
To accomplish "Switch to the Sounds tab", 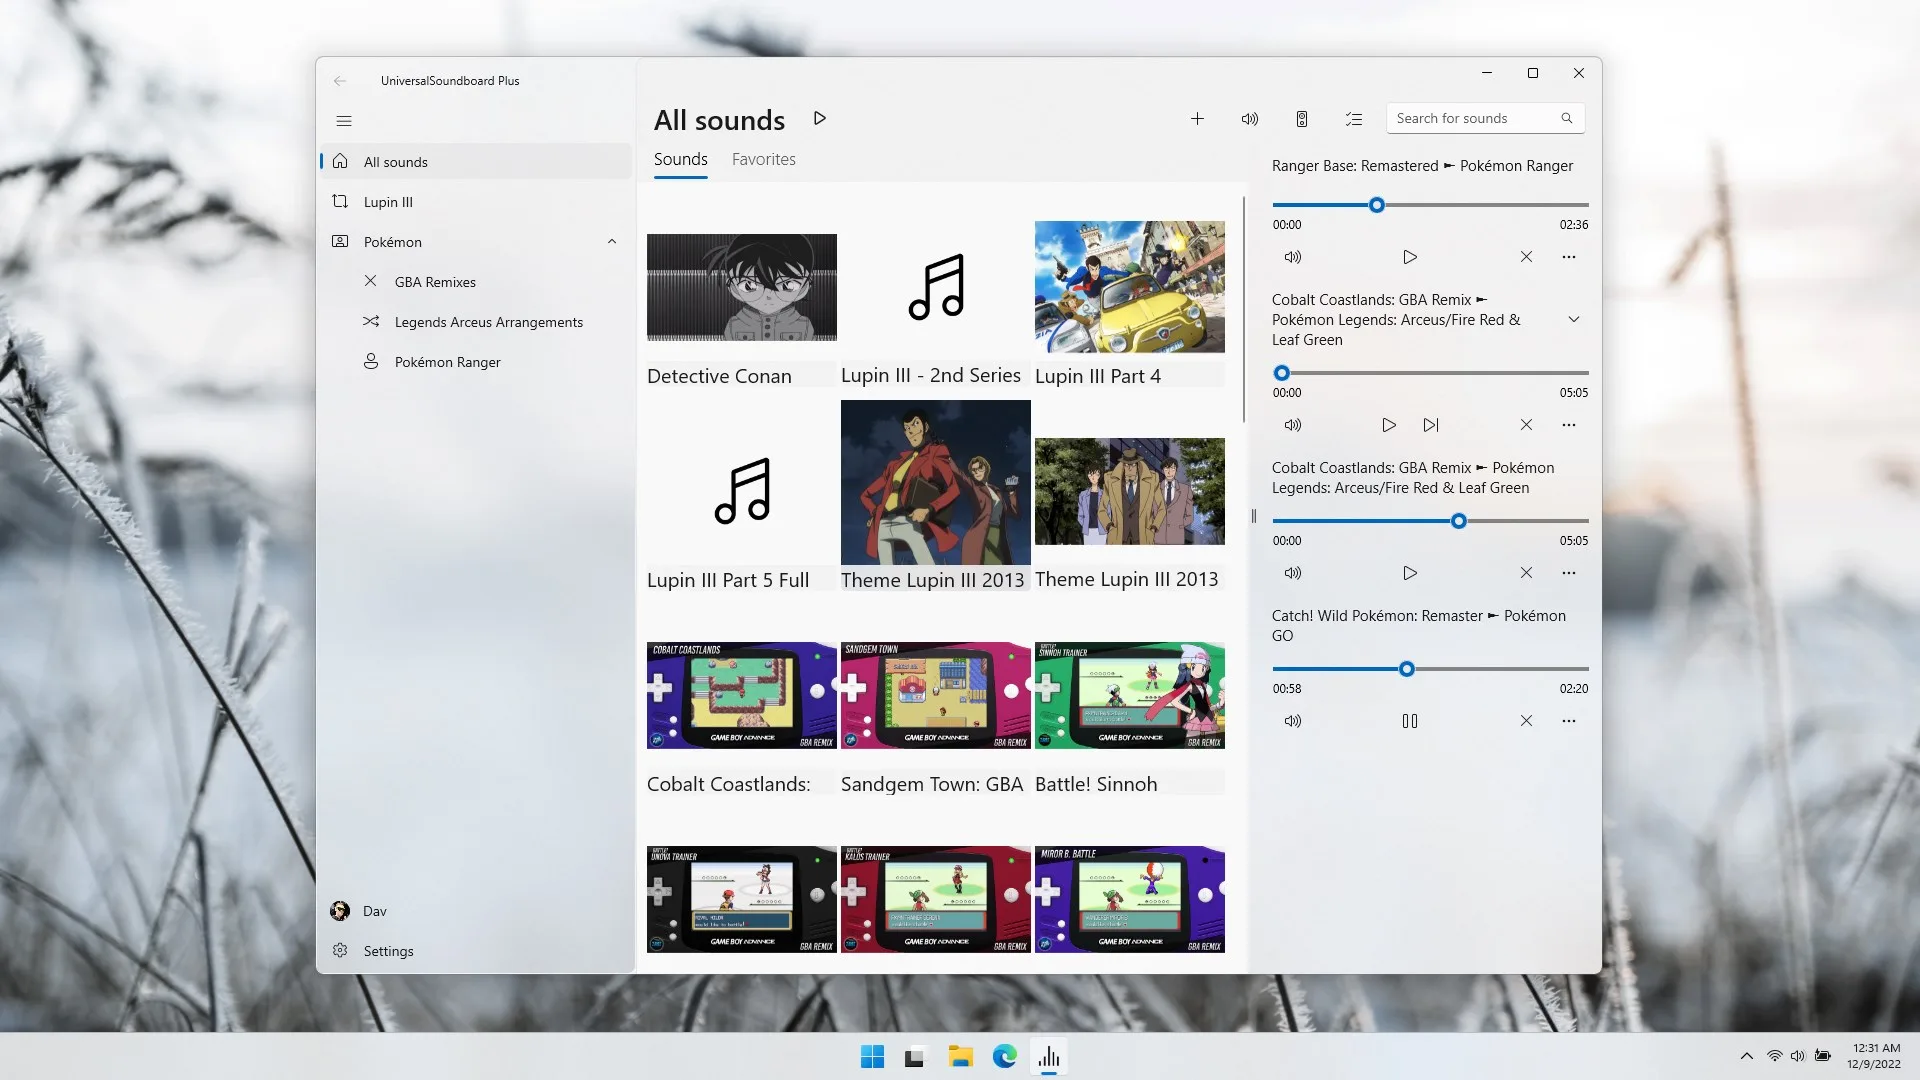I will pos(680,160).
